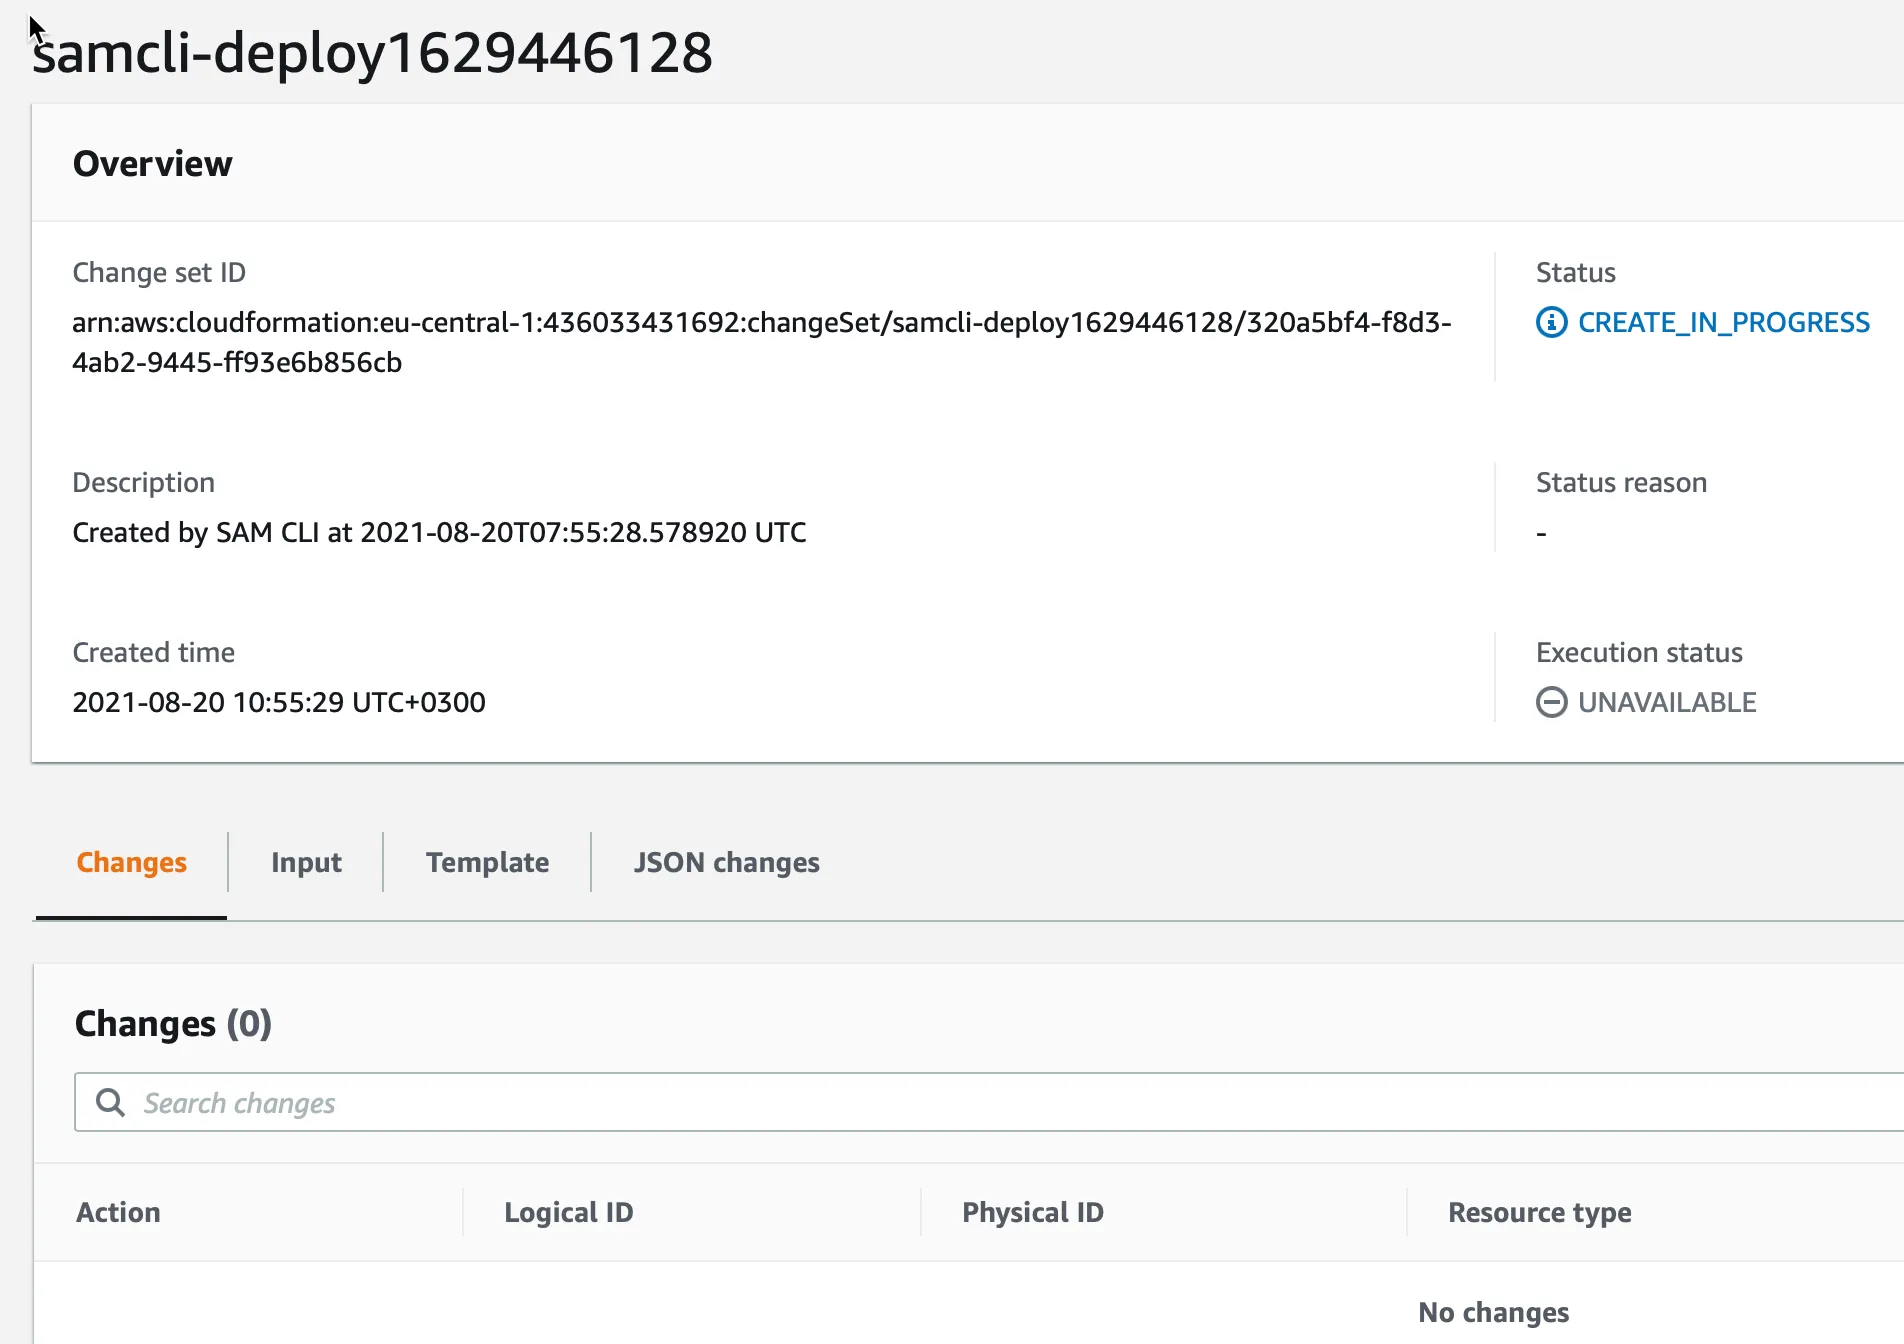Click the CREATE_IN_PROGRESS status link
Viewport: 1904px width, 1344px height.
(1723, 323)
